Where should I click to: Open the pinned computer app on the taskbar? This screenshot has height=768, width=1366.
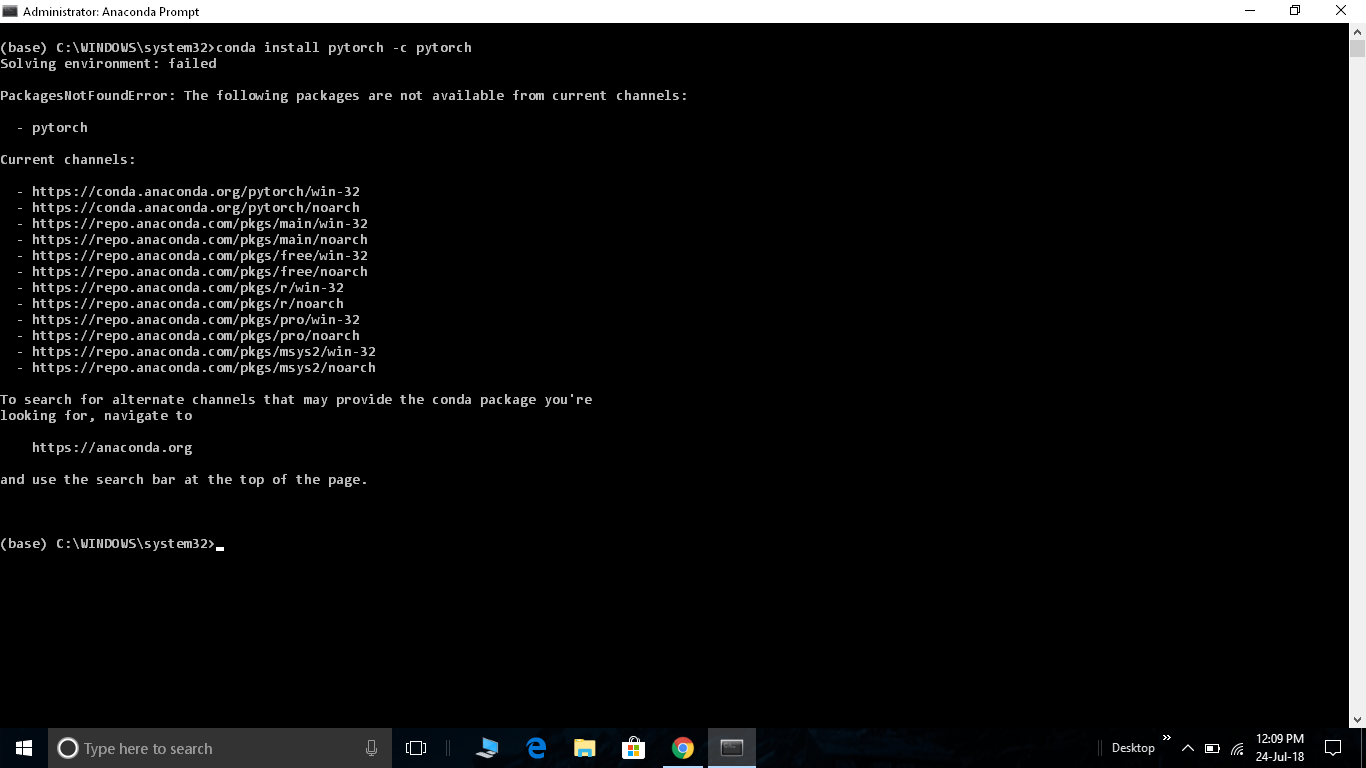488,748
